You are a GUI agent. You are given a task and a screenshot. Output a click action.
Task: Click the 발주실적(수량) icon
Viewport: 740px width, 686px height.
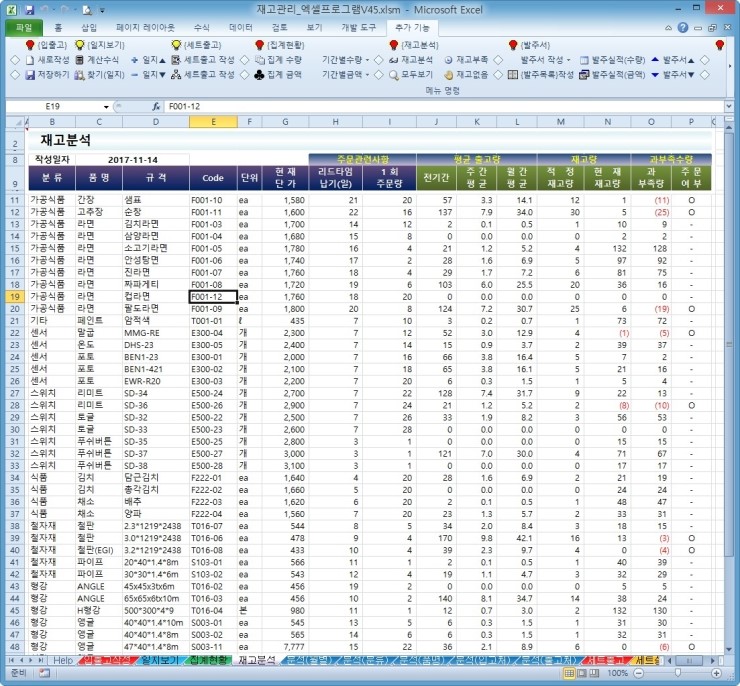(584, 60)
